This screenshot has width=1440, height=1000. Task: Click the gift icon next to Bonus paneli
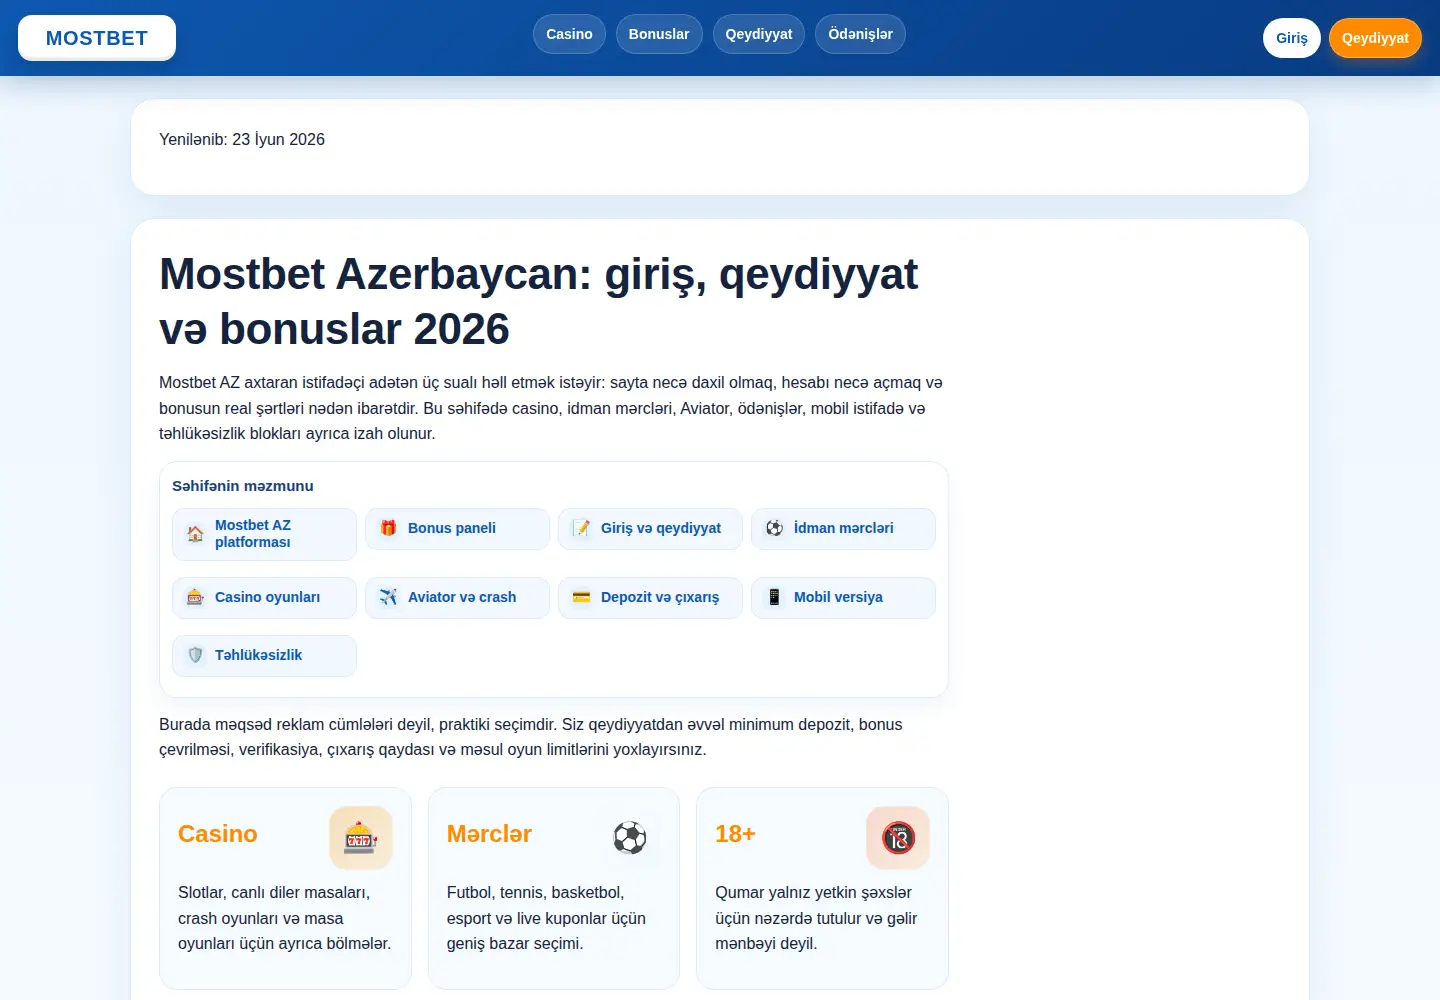388,528
